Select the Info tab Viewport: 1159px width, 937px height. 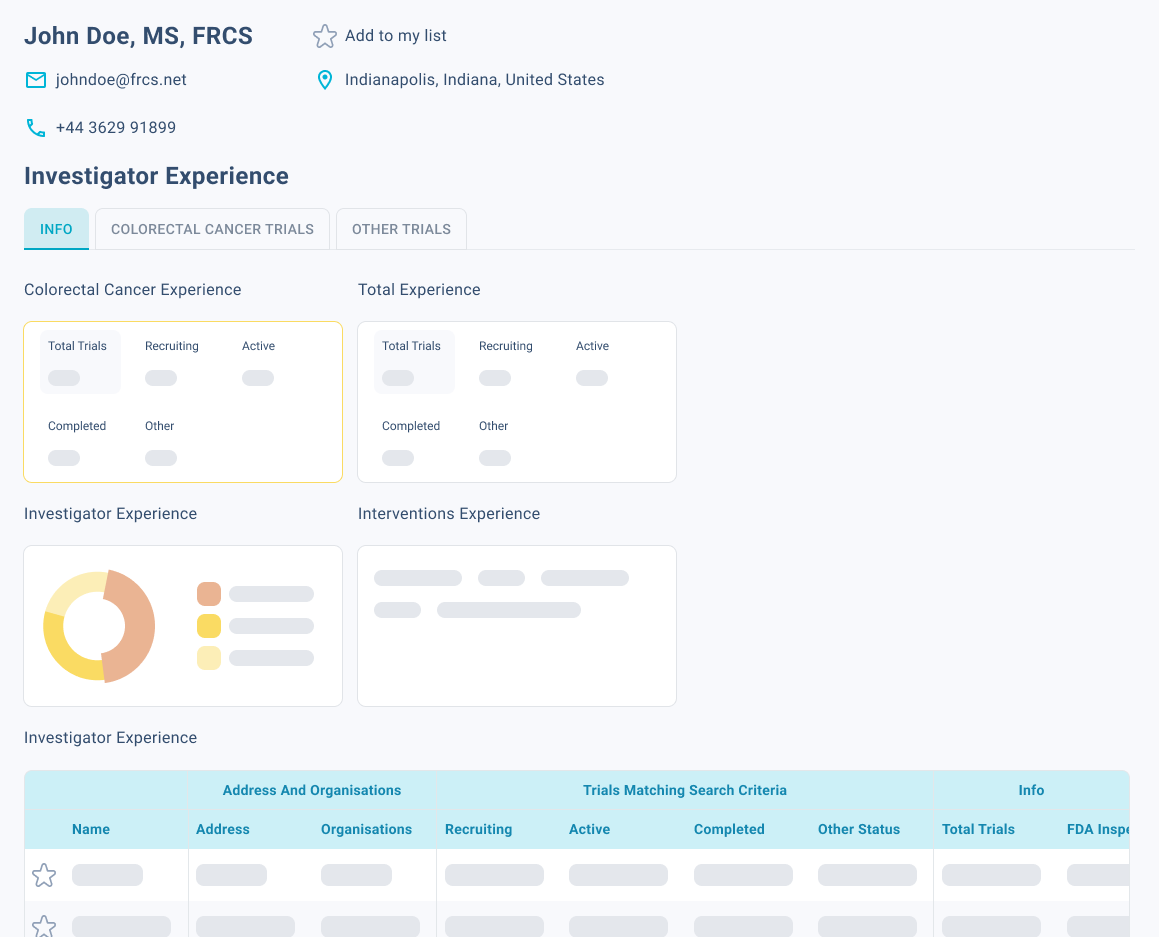tap(56, 229)
